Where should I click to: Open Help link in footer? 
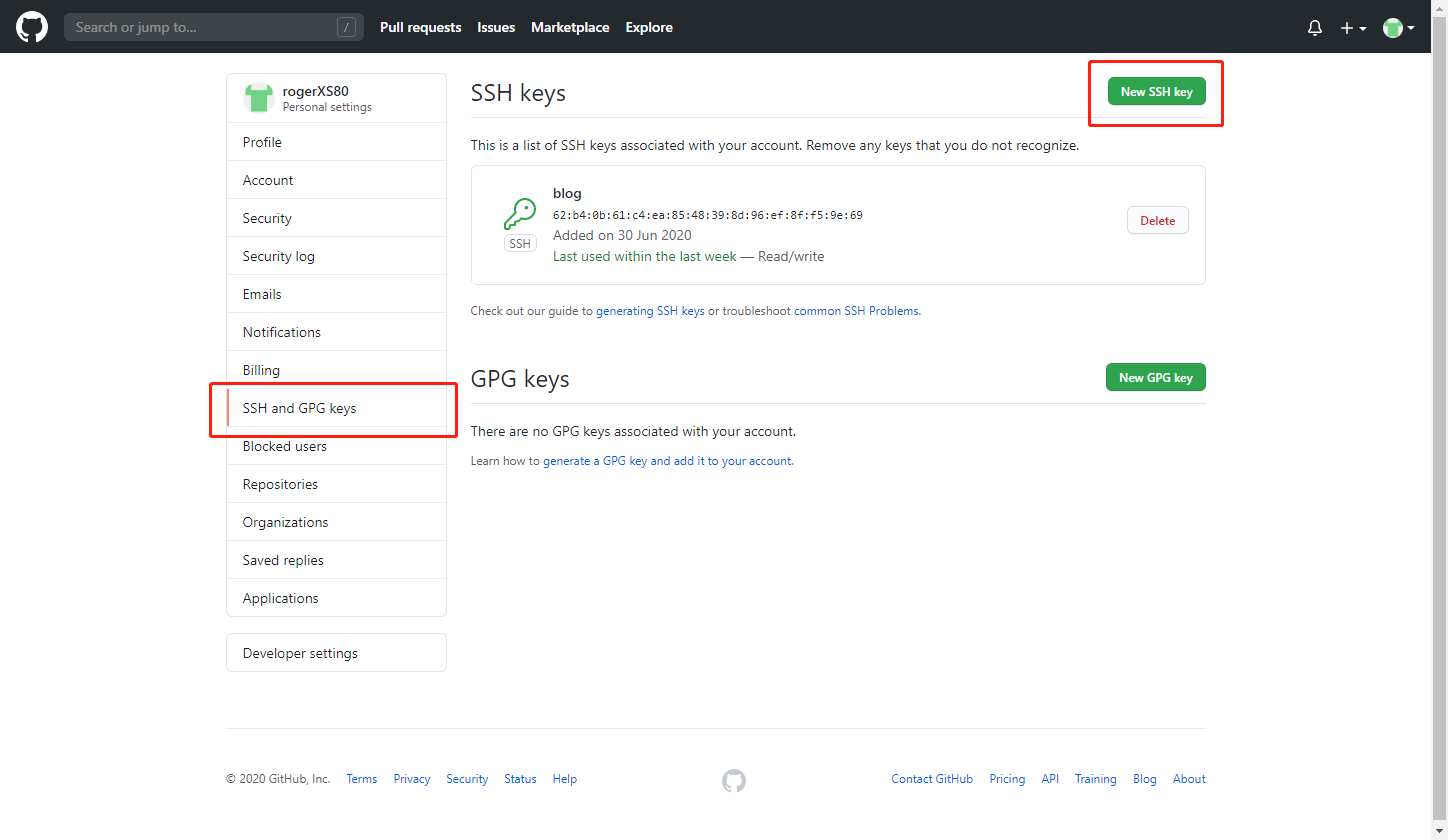[565, 779]
